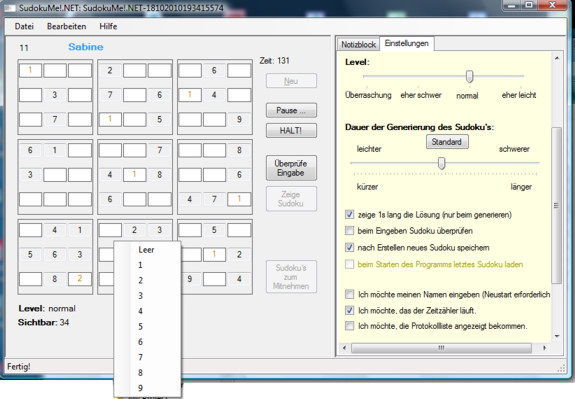Click the disabled Neu button
The width and height of the screenshot is (575, 399).
(291, 81)
